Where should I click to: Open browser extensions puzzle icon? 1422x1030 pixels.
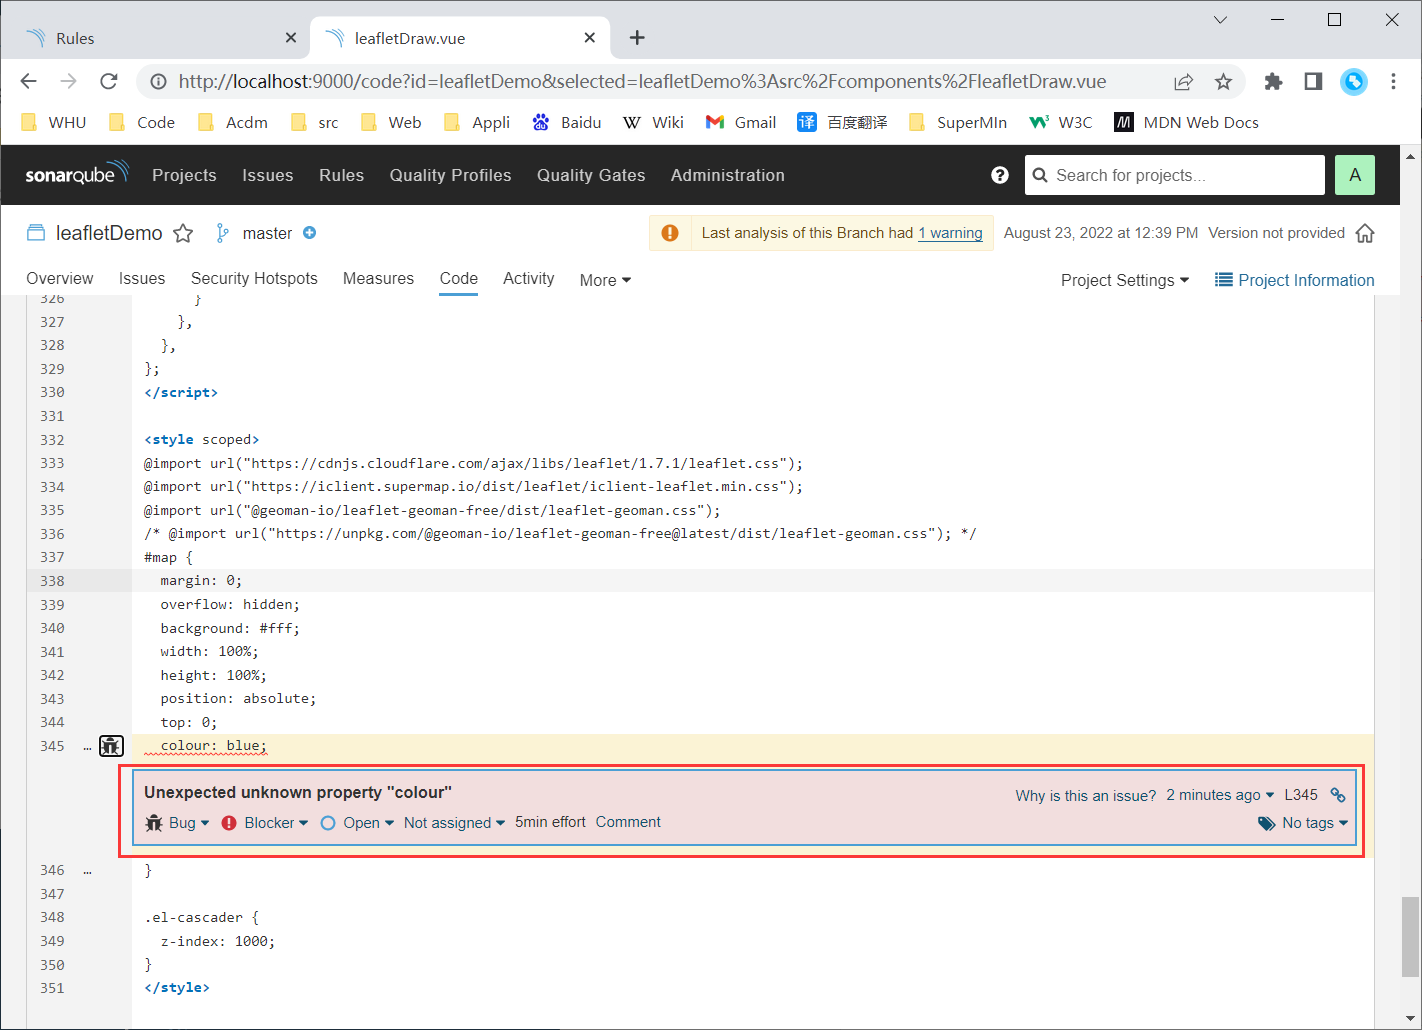pyautogui.click(x=1273, y=82)
